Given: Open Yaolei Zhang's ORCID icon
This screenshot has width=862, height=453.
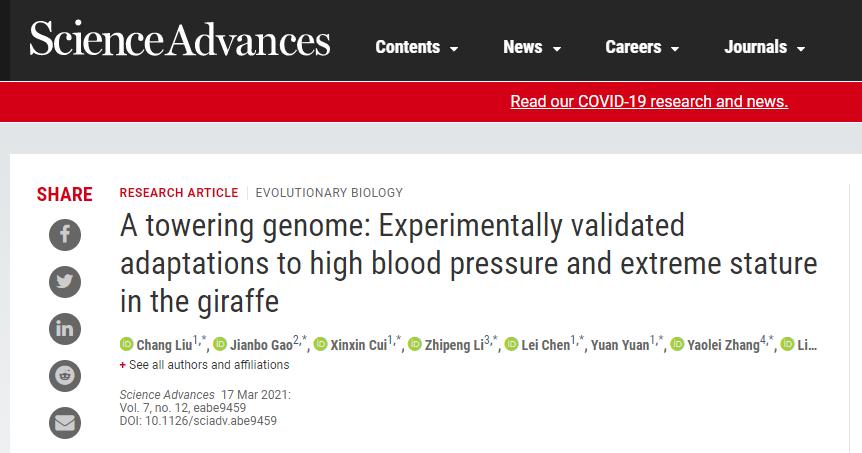Looking at the screenshot, I should [677, 344].
